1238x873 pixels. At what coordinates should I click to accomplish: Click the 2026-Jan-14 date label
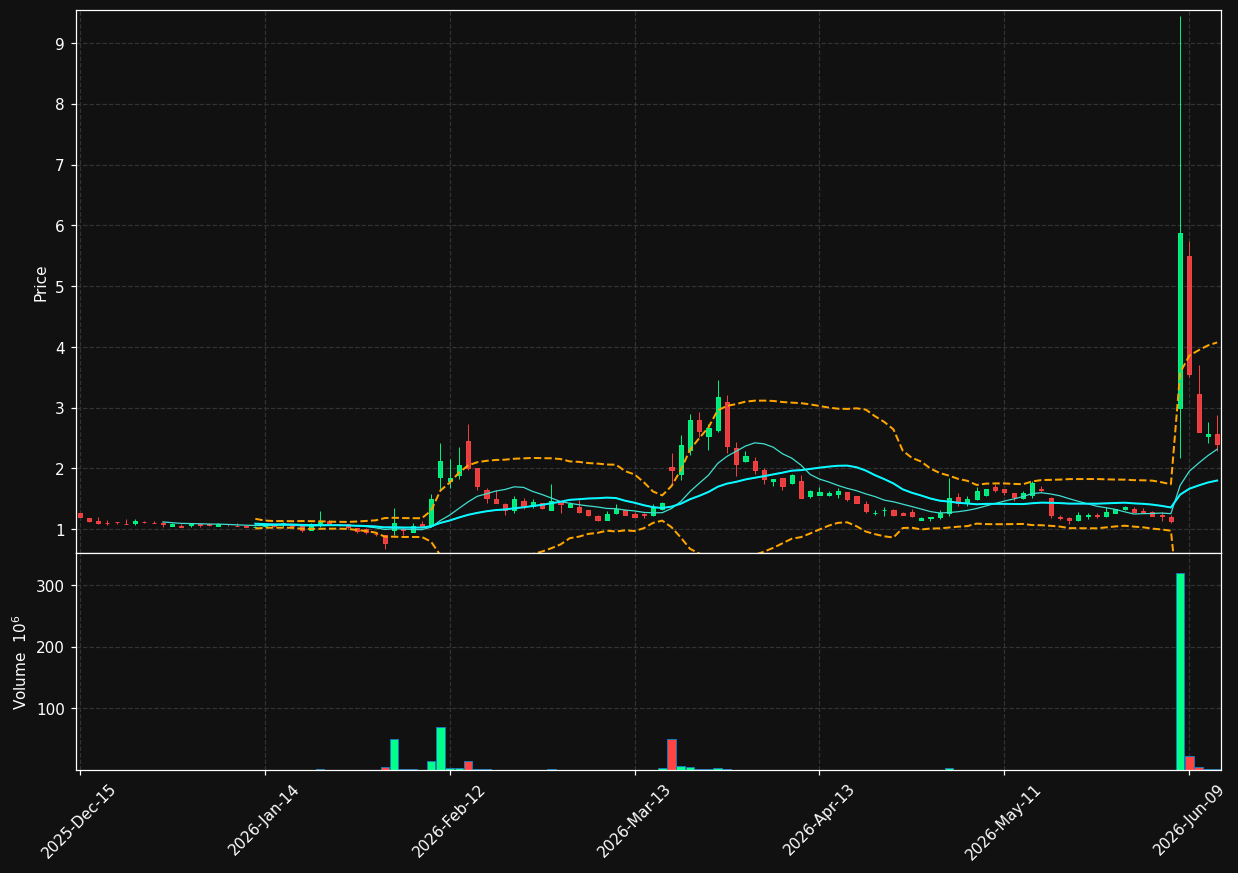[264, 821]
